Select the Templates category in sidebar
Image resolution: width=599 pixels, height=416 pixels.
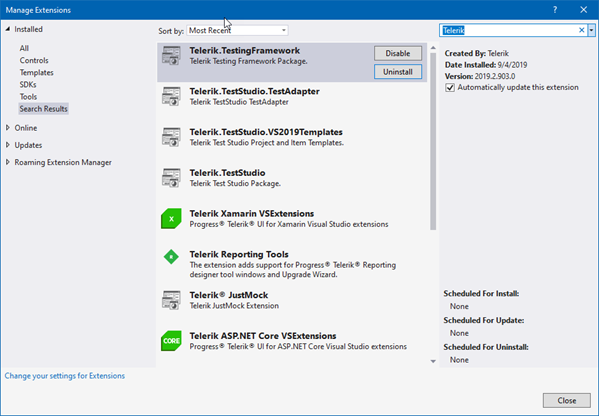tap(37, 73)
